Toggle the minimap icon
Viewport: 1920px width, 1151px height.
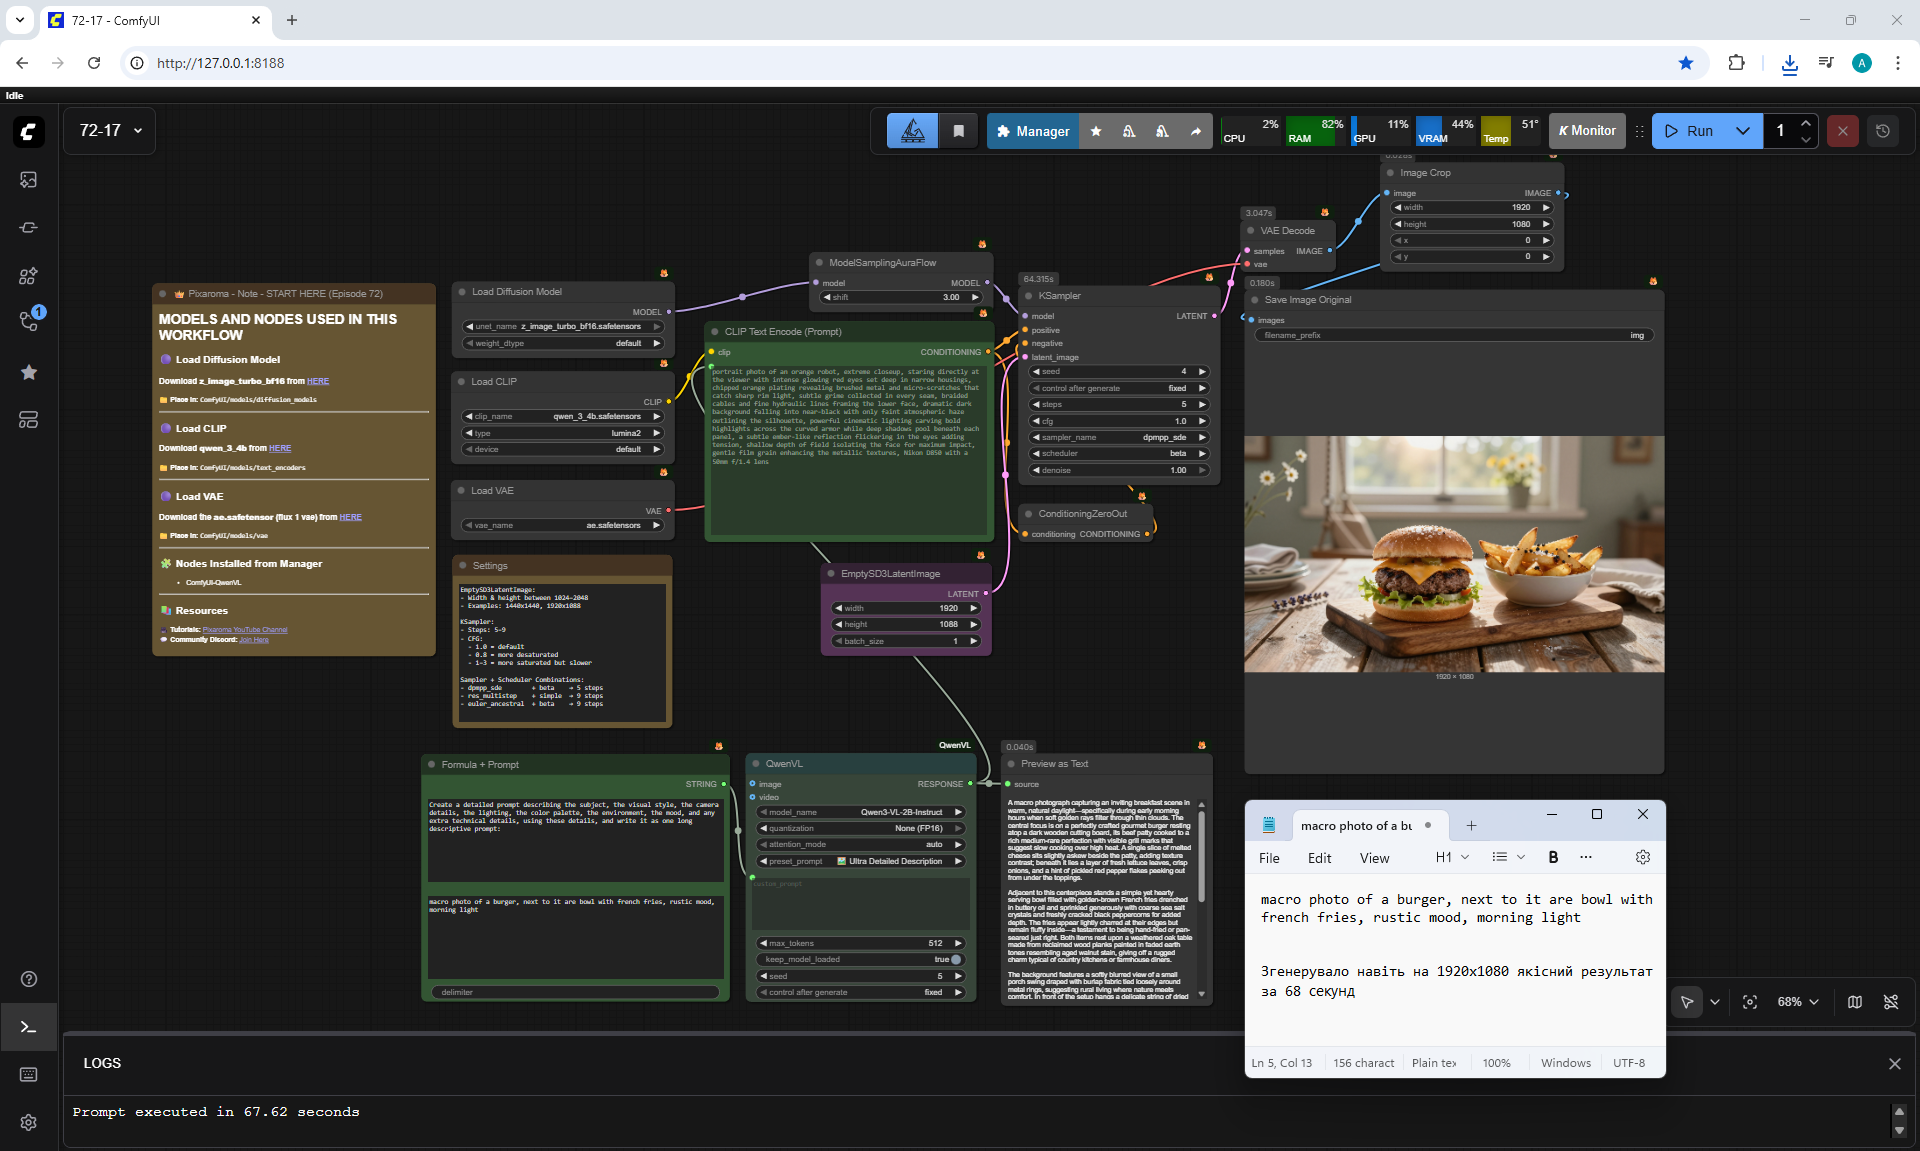1855,1002
